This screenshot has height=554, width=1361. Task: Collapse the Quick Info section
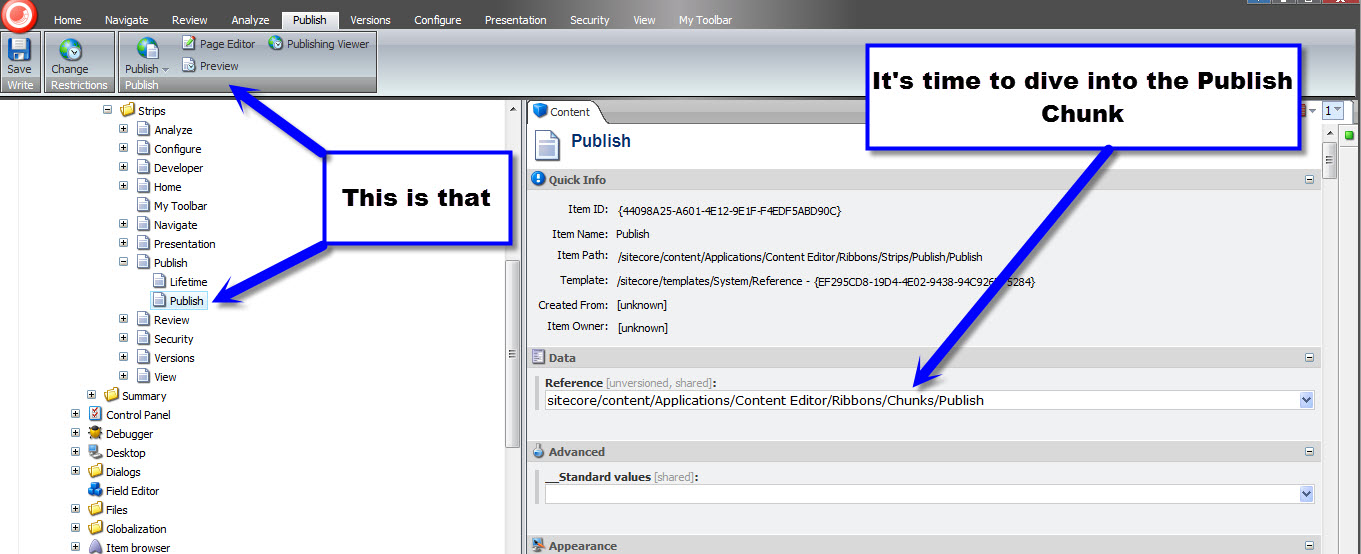1309,180
